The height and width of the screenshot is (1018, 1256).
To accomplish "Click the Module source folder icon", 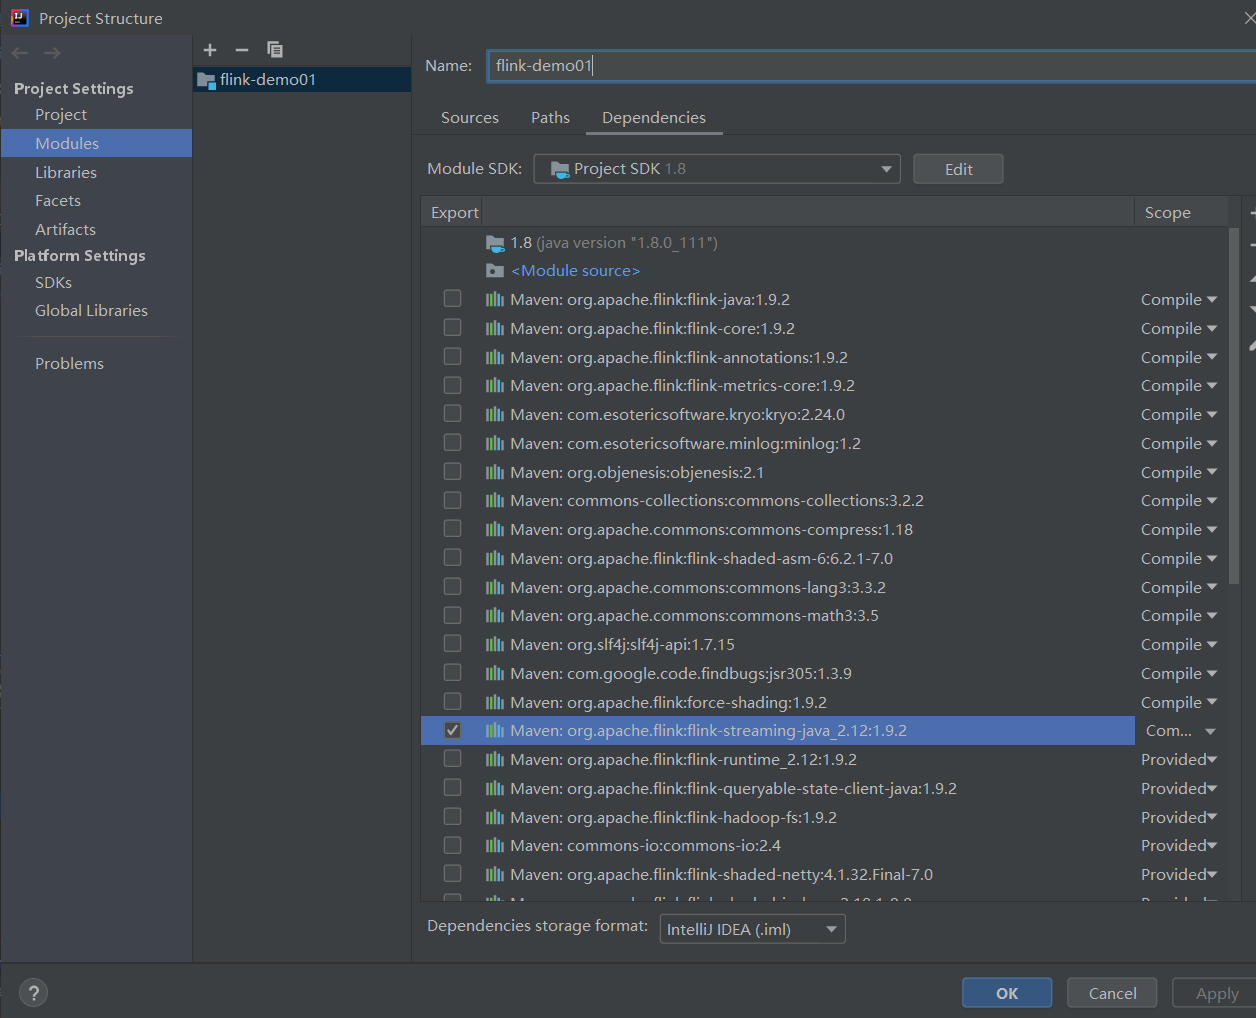I will pyautogui.click(x=494, y=270).
